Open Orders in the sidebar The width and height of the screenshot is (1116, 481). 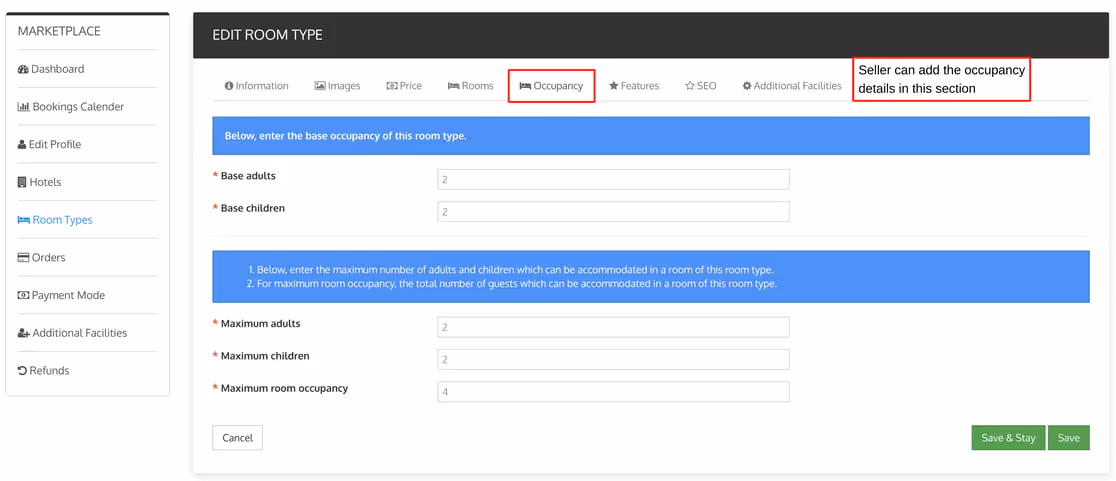click(x=42, y=258)
